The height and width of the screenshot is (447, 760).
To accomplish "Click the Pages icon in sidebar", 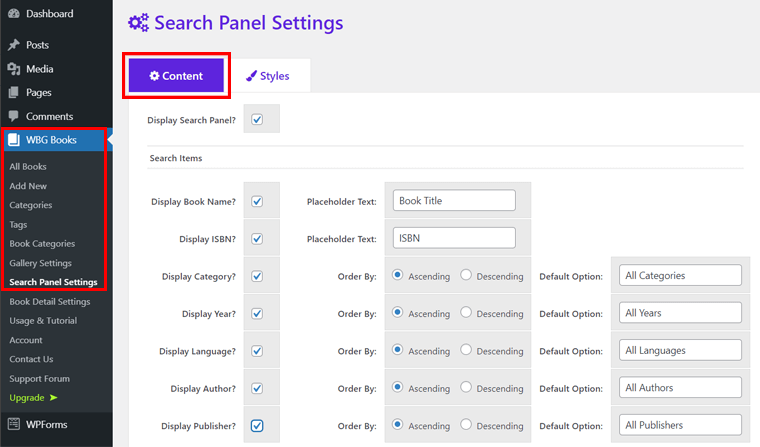I will [14, 93].
